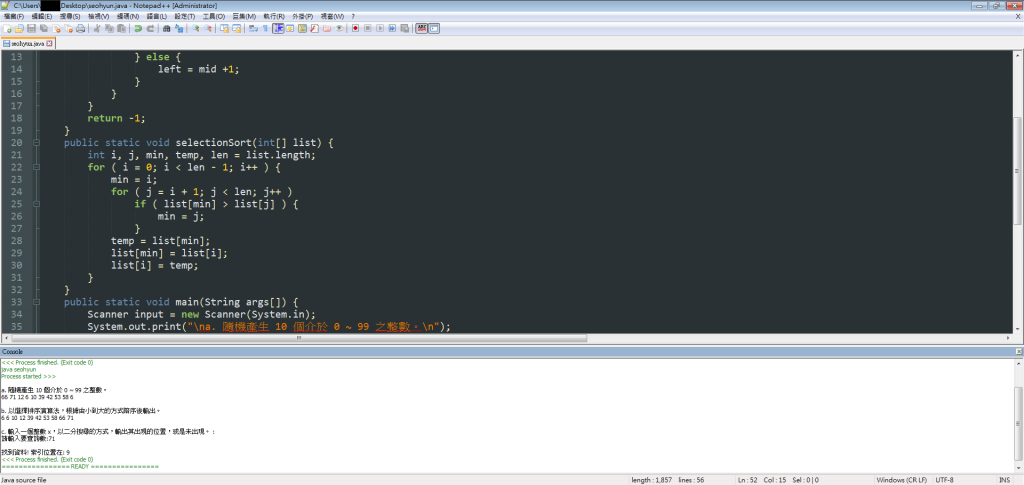Click the Close document toolbar icon
The image size is (1024, 485).
(x=56, y=29)
